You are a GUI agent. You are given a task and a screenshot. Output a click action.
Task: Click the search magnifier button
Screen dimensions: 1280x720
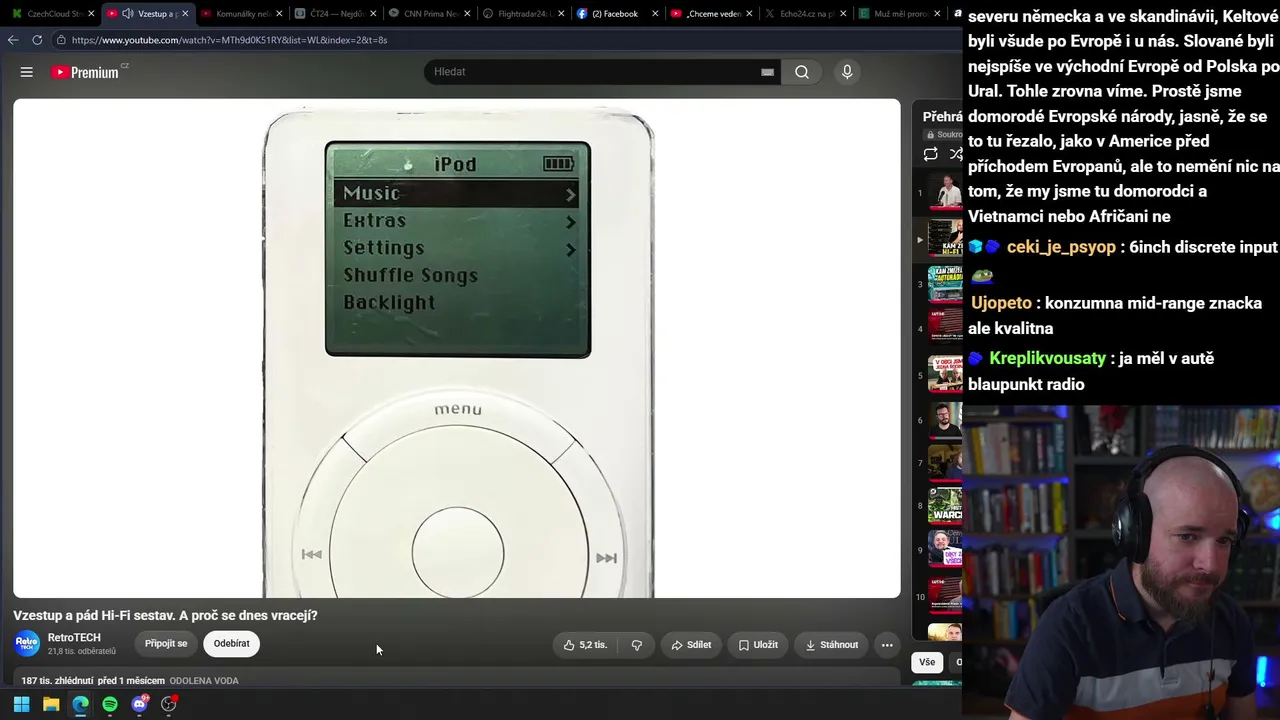coord(802,72)
